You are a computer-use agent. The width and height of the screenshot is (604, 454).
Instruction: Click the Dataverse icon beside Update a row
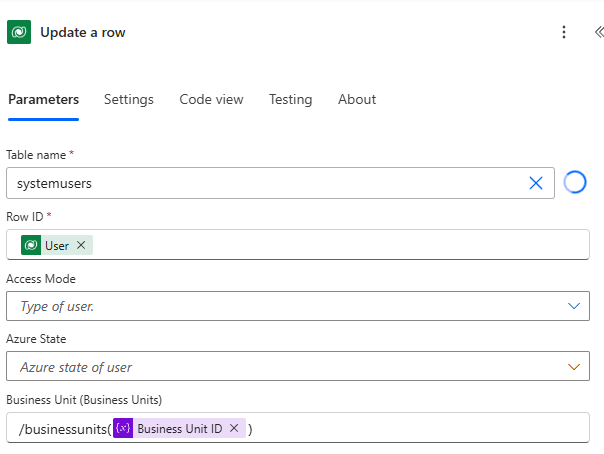(19, 32)
